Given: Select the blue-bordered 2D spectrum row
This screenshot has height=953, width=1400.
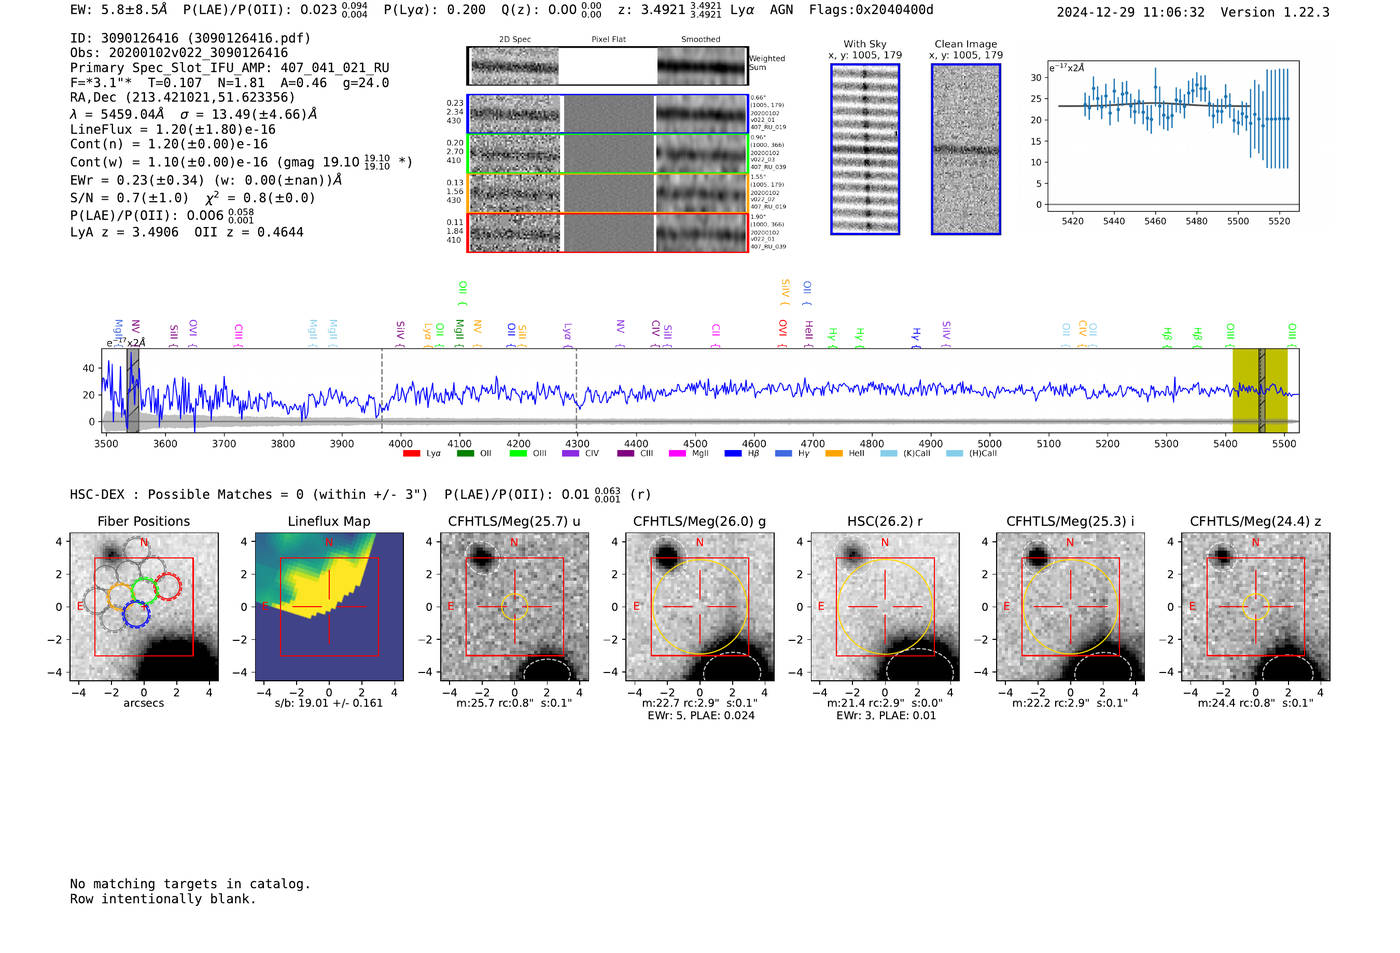Looking at the screenshot, I should tap(607, 114).
